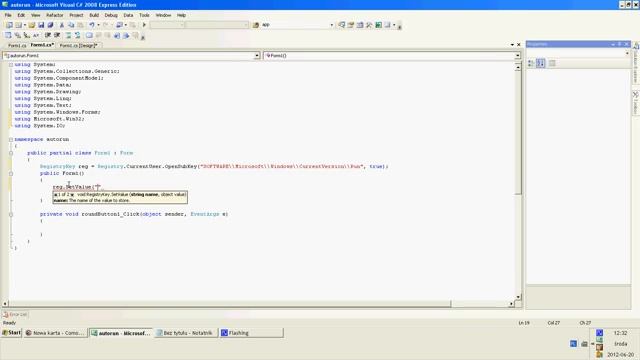Click the Display Quick Info icon
This screenshot has width=640, height=360.
[x=27, y=36]
